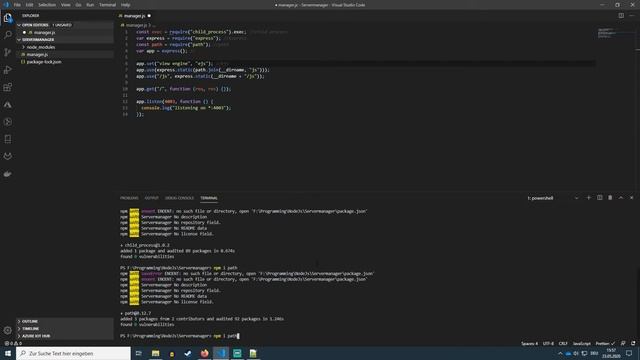Split the terminal panel
This screenshot has width=640, height=360.
pos(600,198)
